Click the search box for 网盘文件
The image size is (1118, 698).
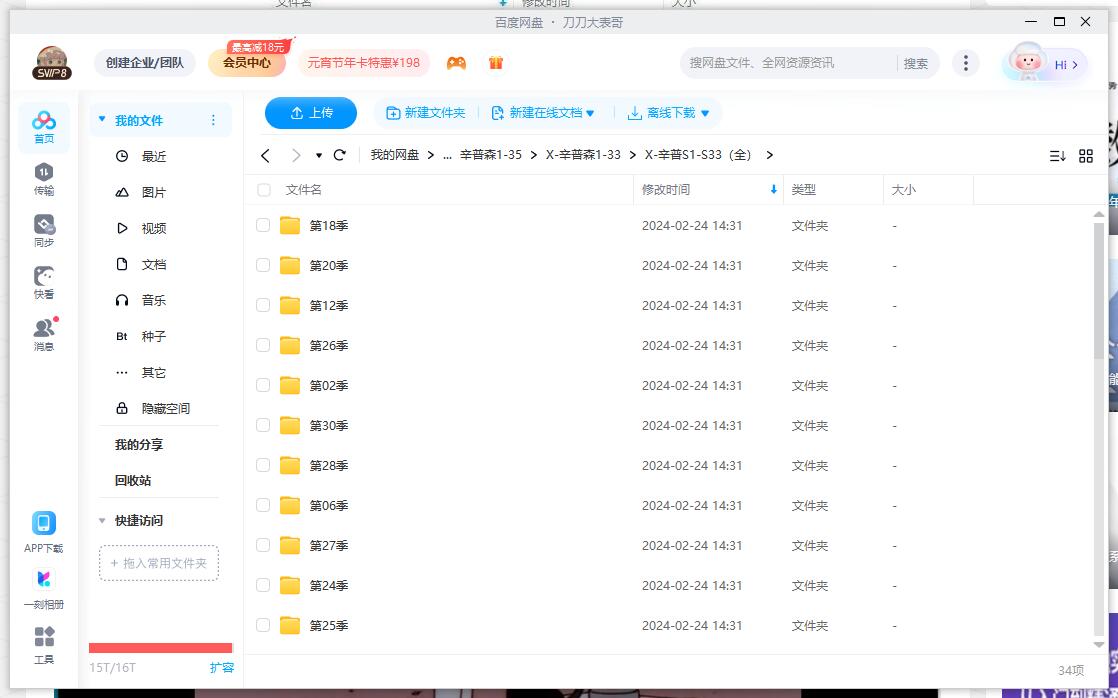785,63
